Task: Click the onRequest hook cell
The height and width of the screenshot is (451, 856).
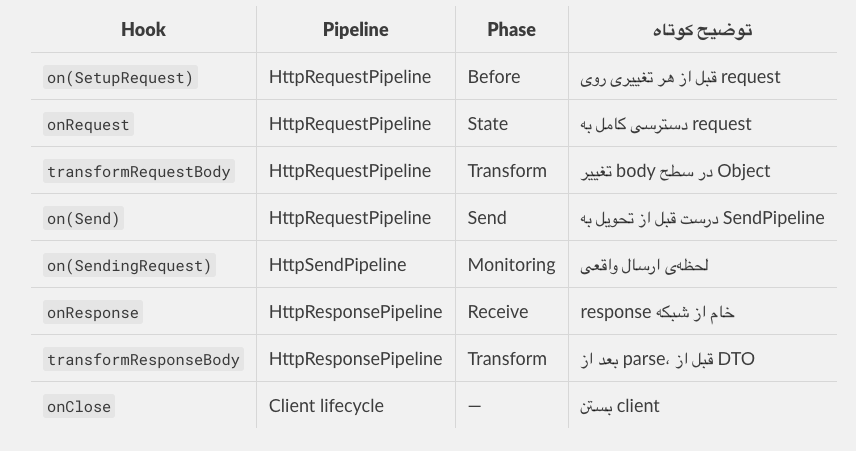Action: (x=88, y=125)
